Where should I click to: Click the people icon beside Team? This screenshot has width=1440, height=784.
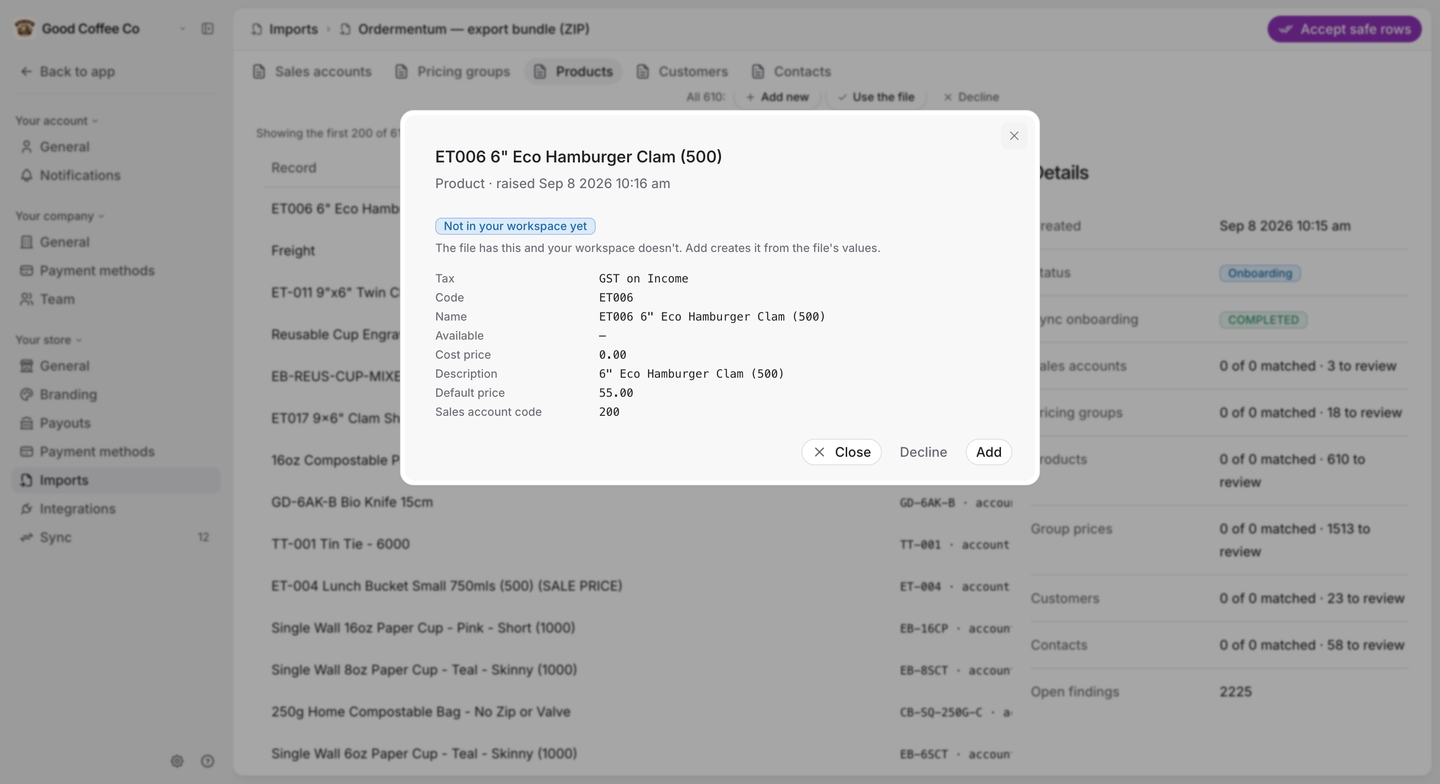pyautogui.click(x=27, y=299)
